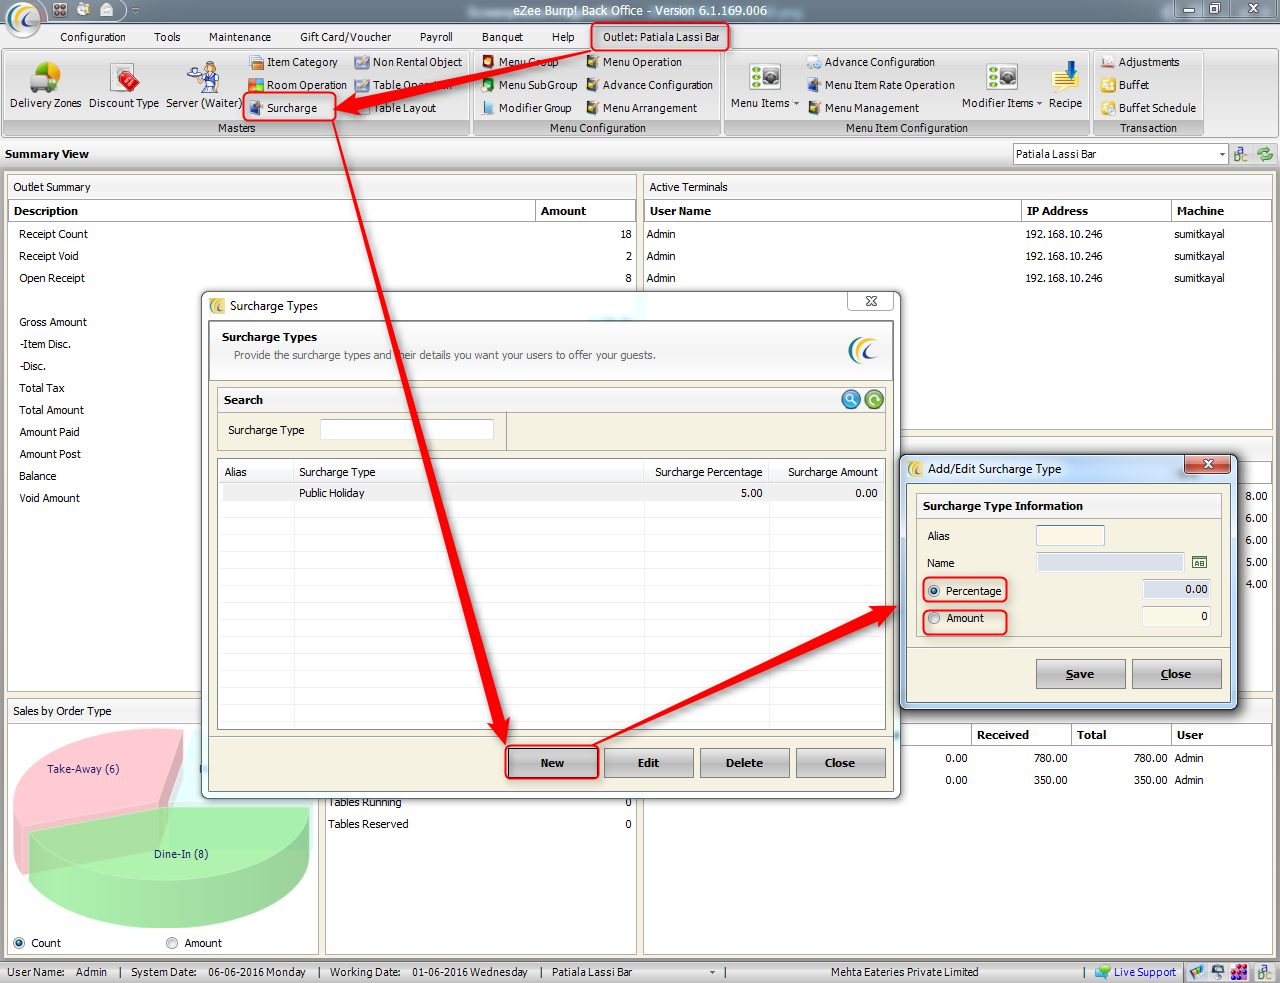Click Close in Add/Edit Surcharge Type
1280x983 pixels.
pyautogui.click(x=1176, y=674)
